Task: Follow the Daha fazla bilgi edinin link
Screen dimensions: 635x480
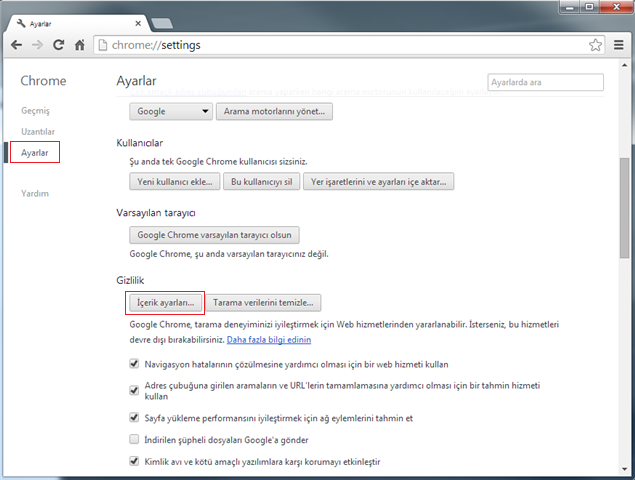Action: click(x=269, y=340)
